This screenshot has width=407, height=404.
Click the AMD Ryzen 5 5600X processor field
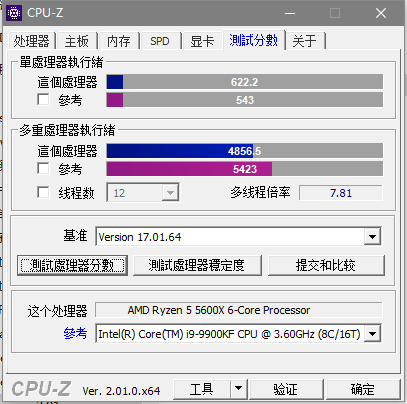tap(239, 310)
